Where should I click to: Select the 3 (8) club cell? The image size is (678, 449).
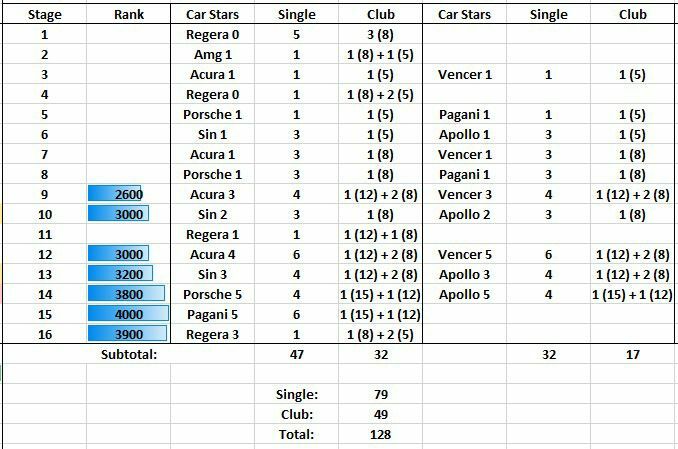[380, 35]
